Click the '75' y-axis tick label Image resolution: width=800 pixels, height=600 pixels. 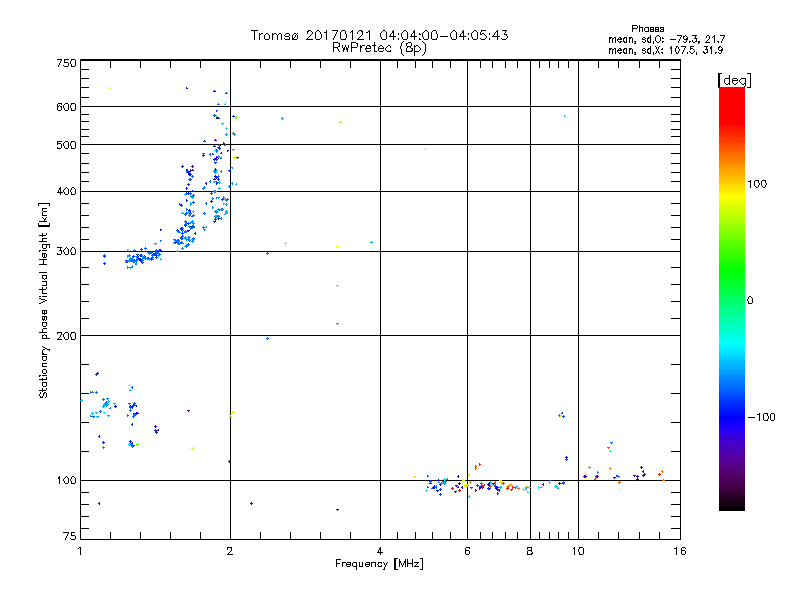(x=70, y=536)
